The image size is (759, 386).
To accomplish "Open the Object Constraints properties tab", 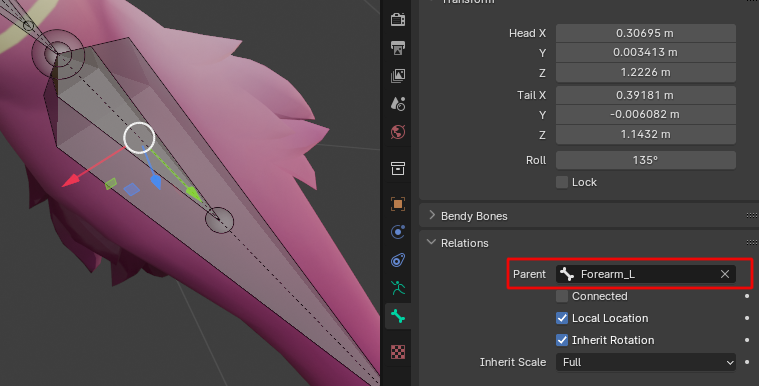I will [397, 260].
